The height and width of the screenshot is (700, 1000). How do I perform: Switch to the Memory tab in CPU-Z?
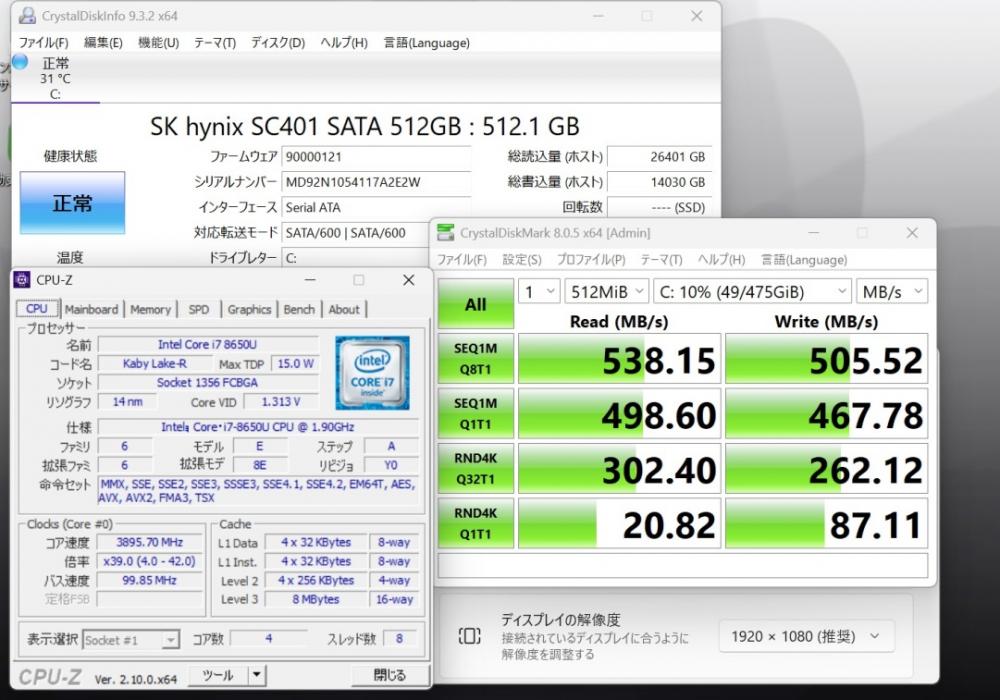pyautogui.click(x=151, y=309)
